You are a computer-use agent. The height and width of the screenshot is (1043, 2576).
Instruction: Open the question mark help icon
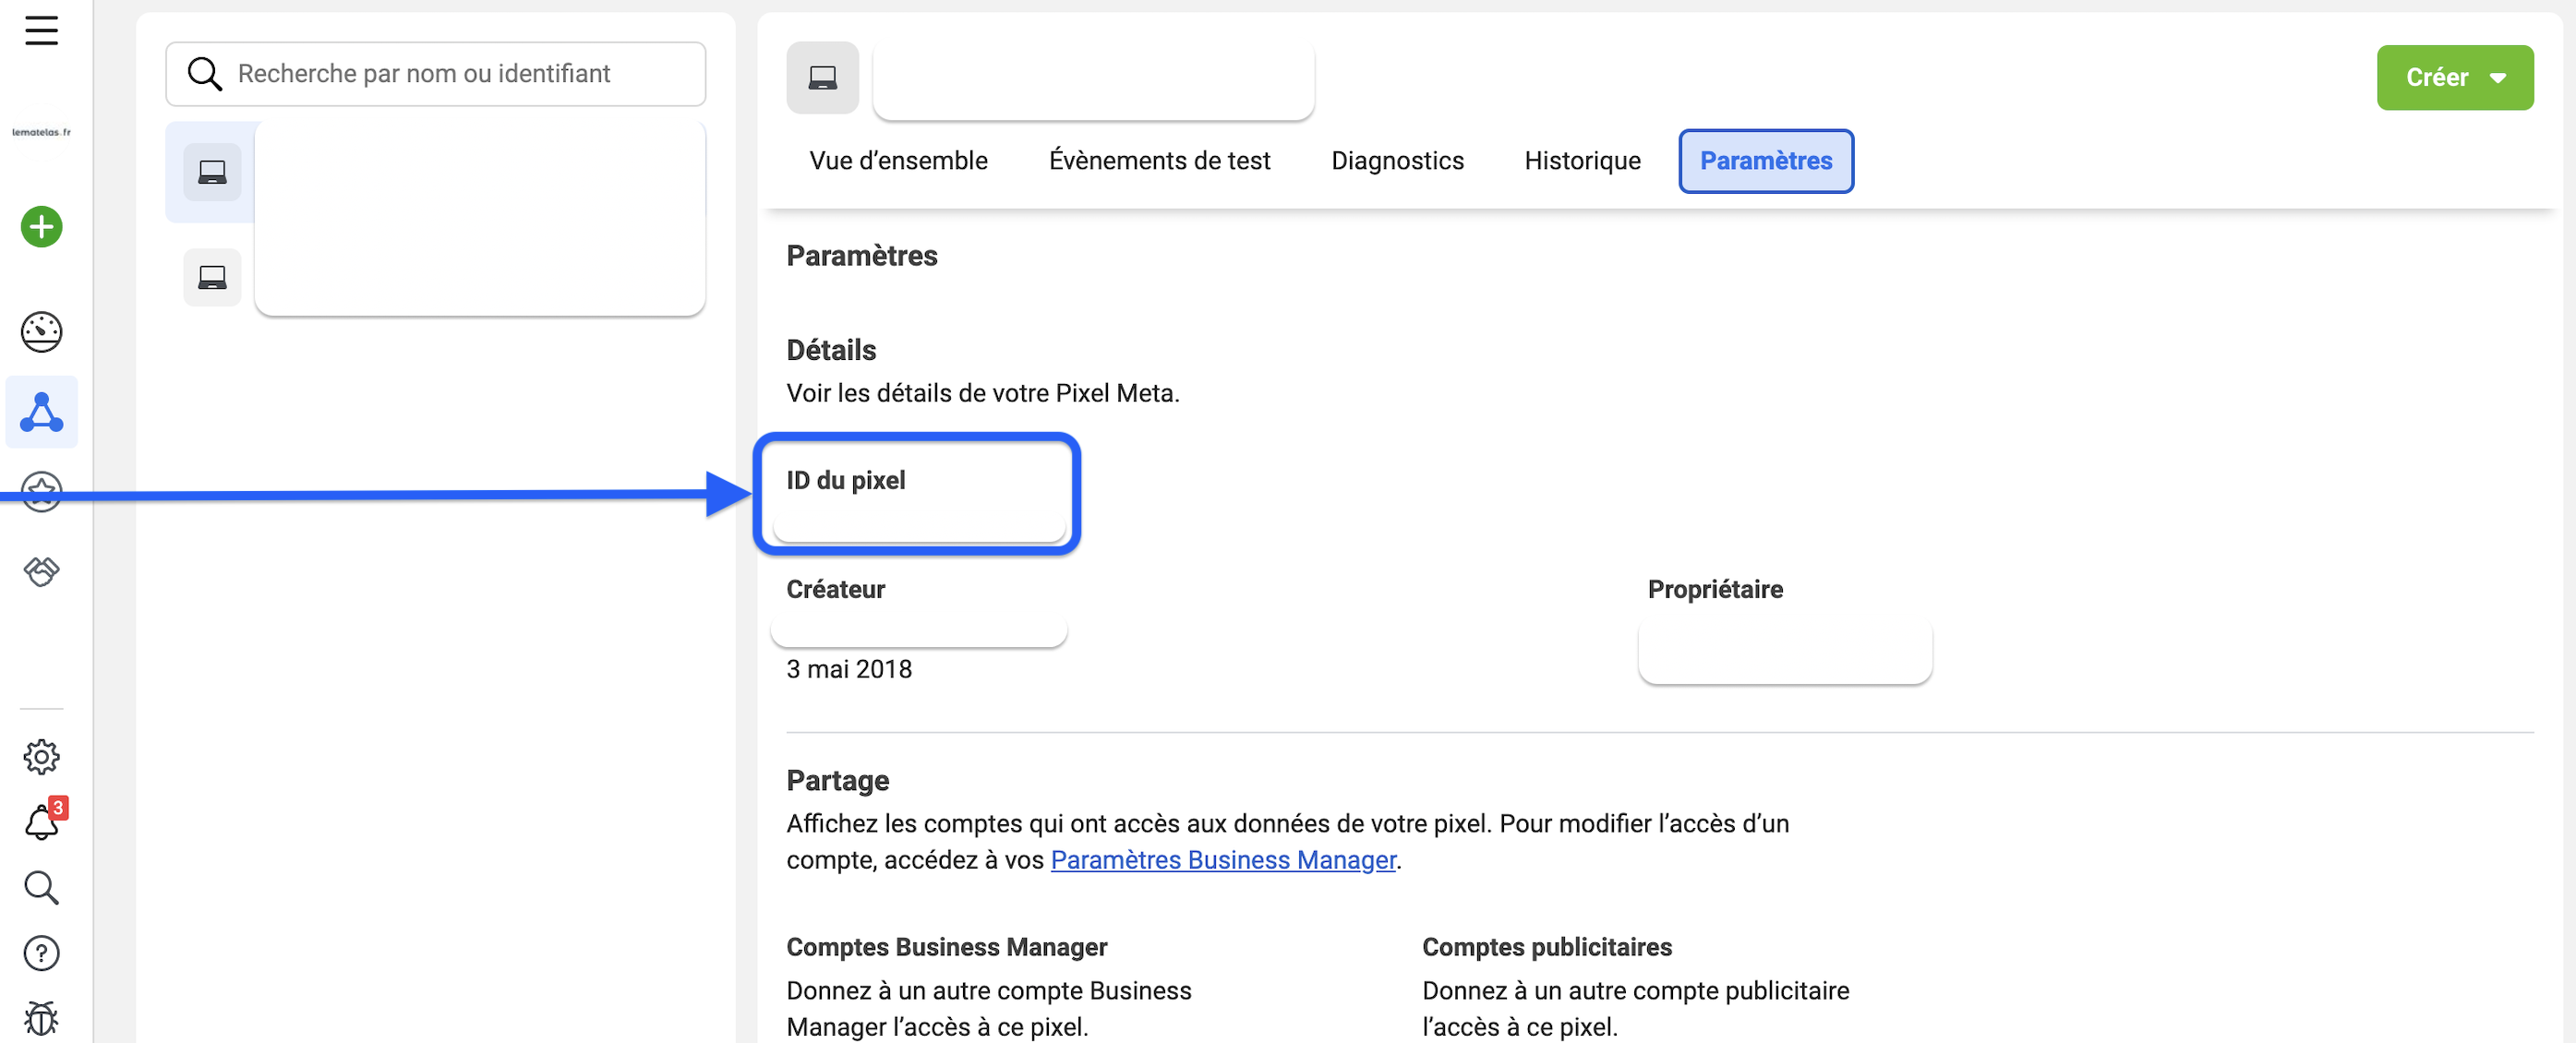click(41, 953)
